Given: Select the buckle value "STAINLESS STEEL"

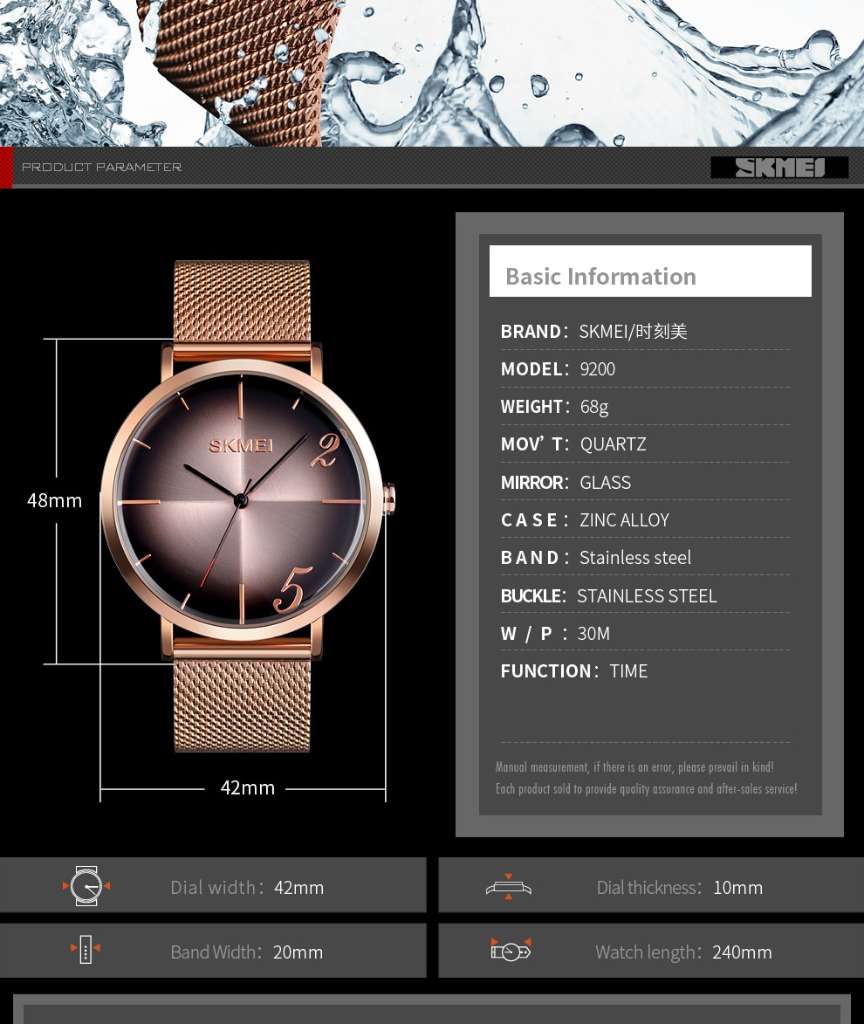Looking at the screenshot, I should coord(647,596).
